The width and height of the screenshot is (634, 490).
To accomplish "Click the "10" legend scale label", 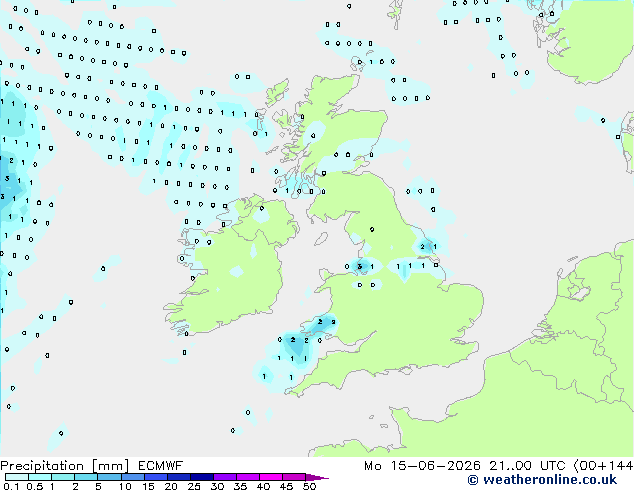I will [125, 486].
